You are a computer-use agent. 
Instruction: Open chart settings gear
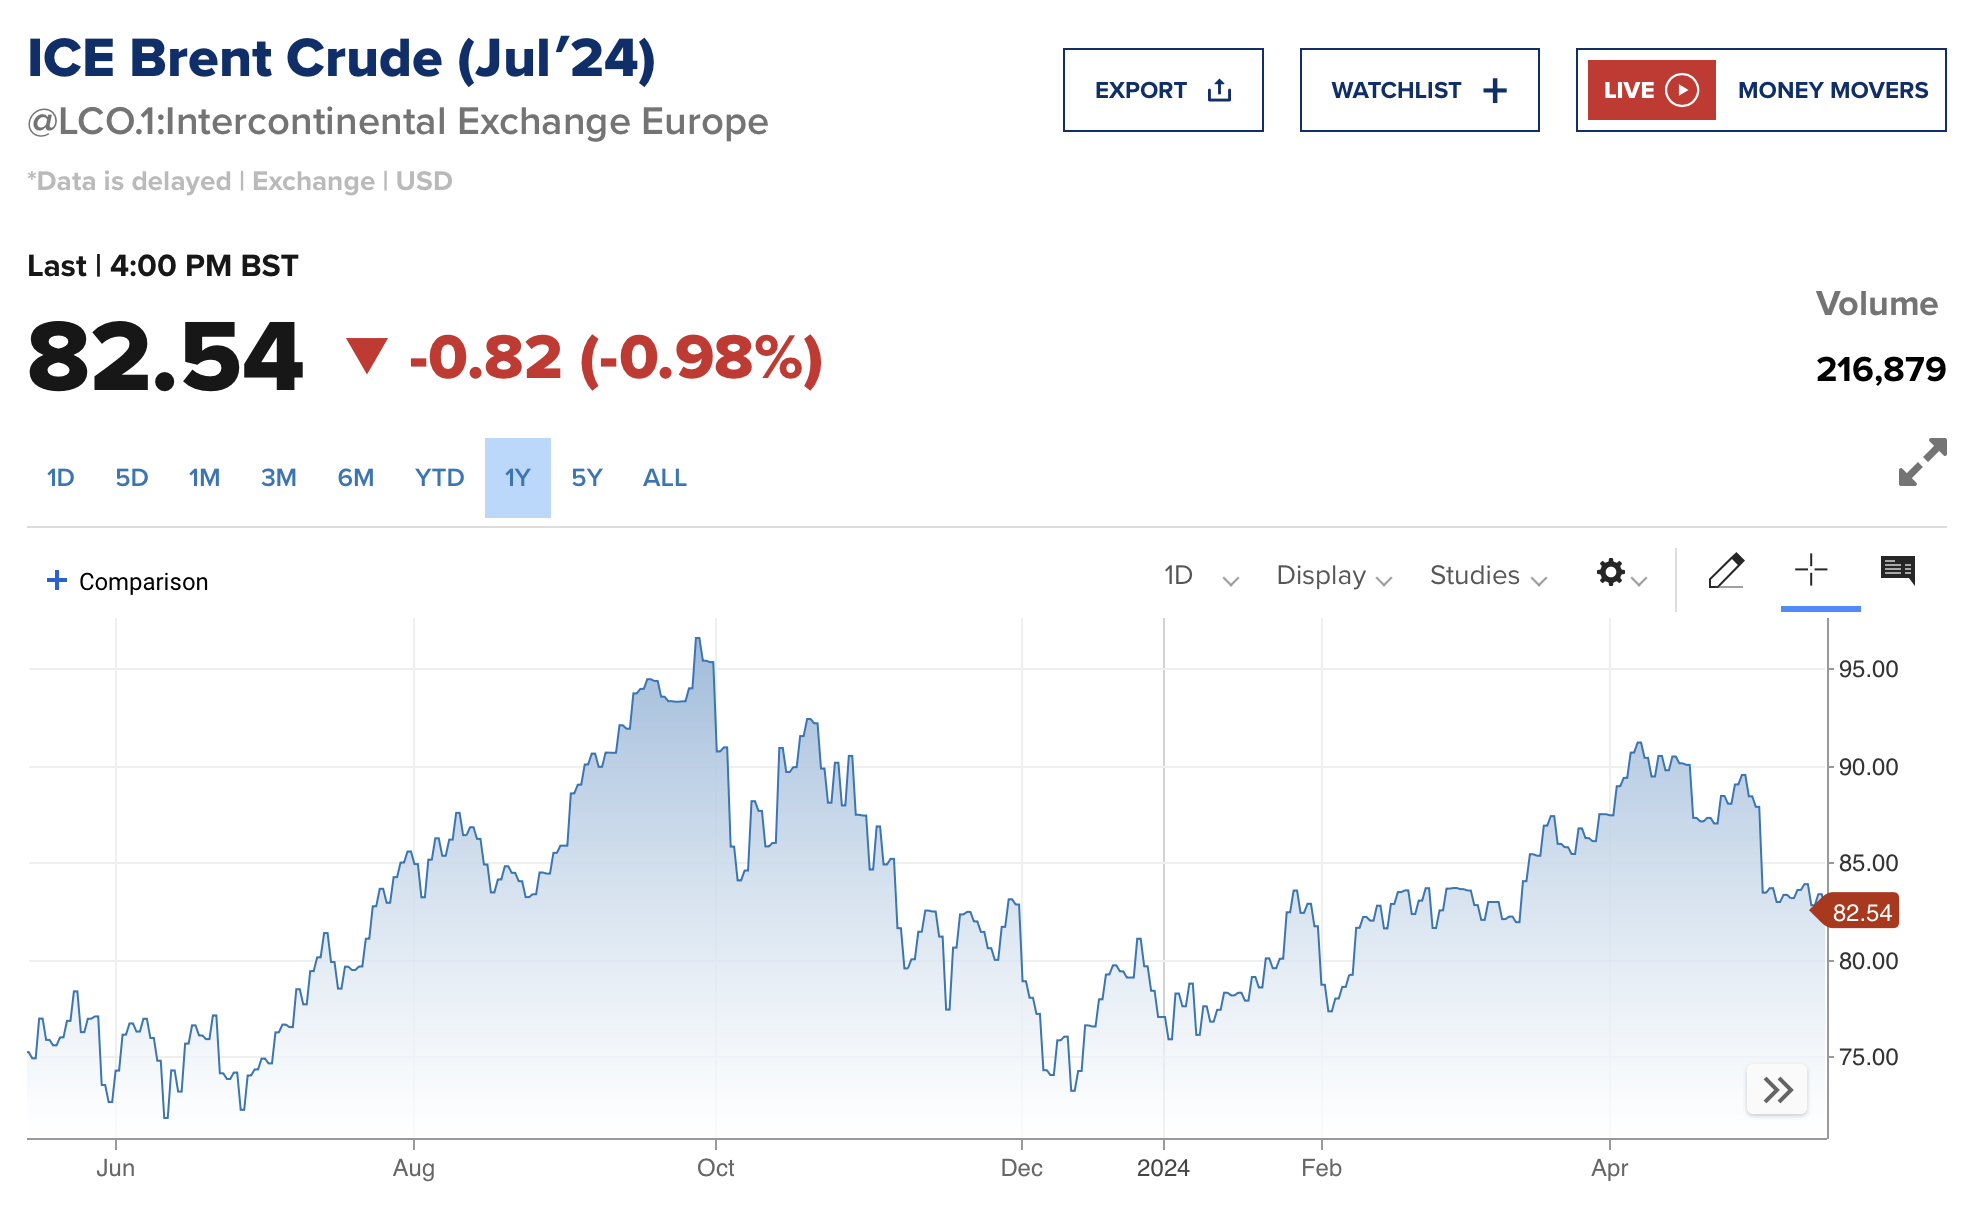coord(1610,573)
